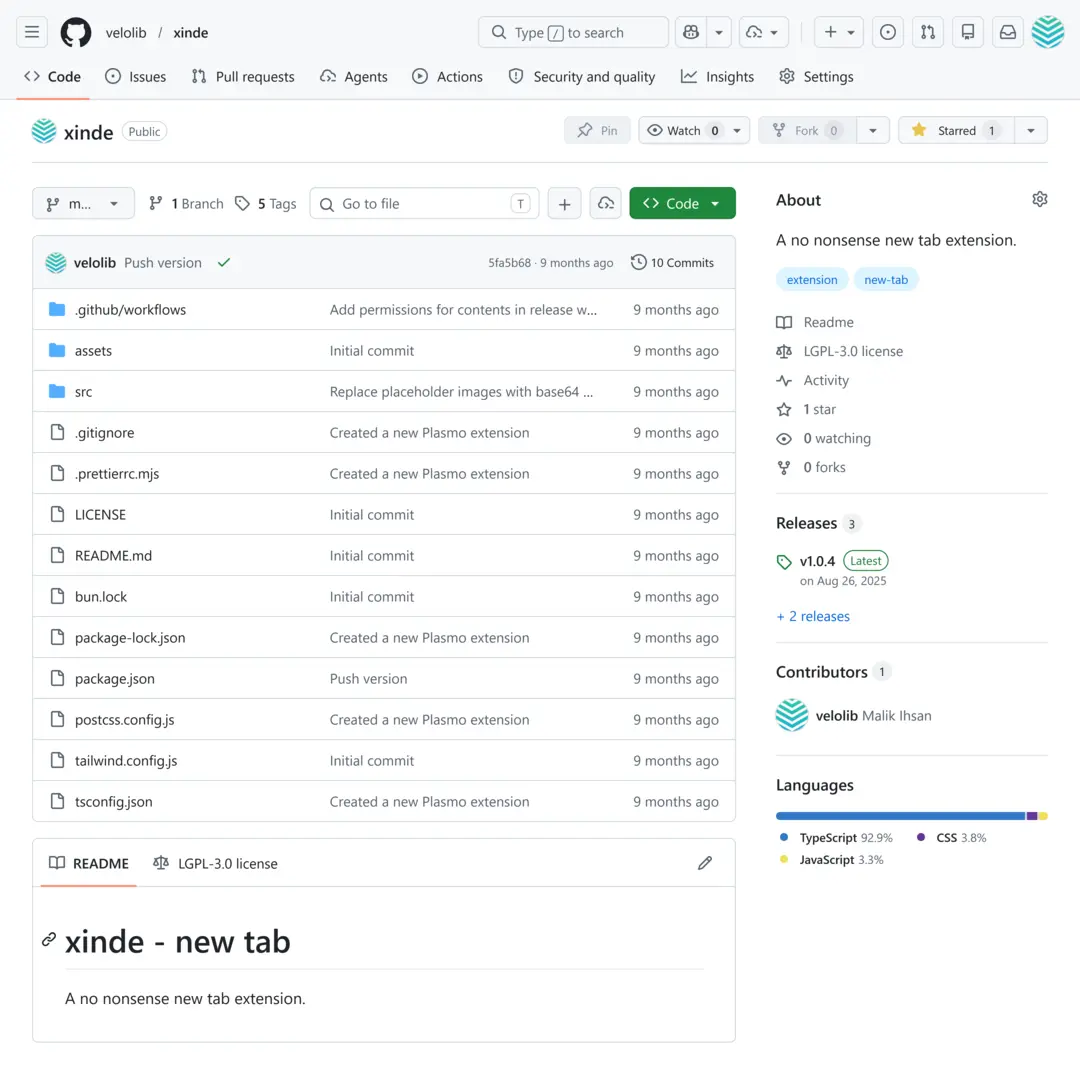Copy the README heading anchor link icon
The width and height of the screenshot is (1080, 1080).
(x=48, y=939)
